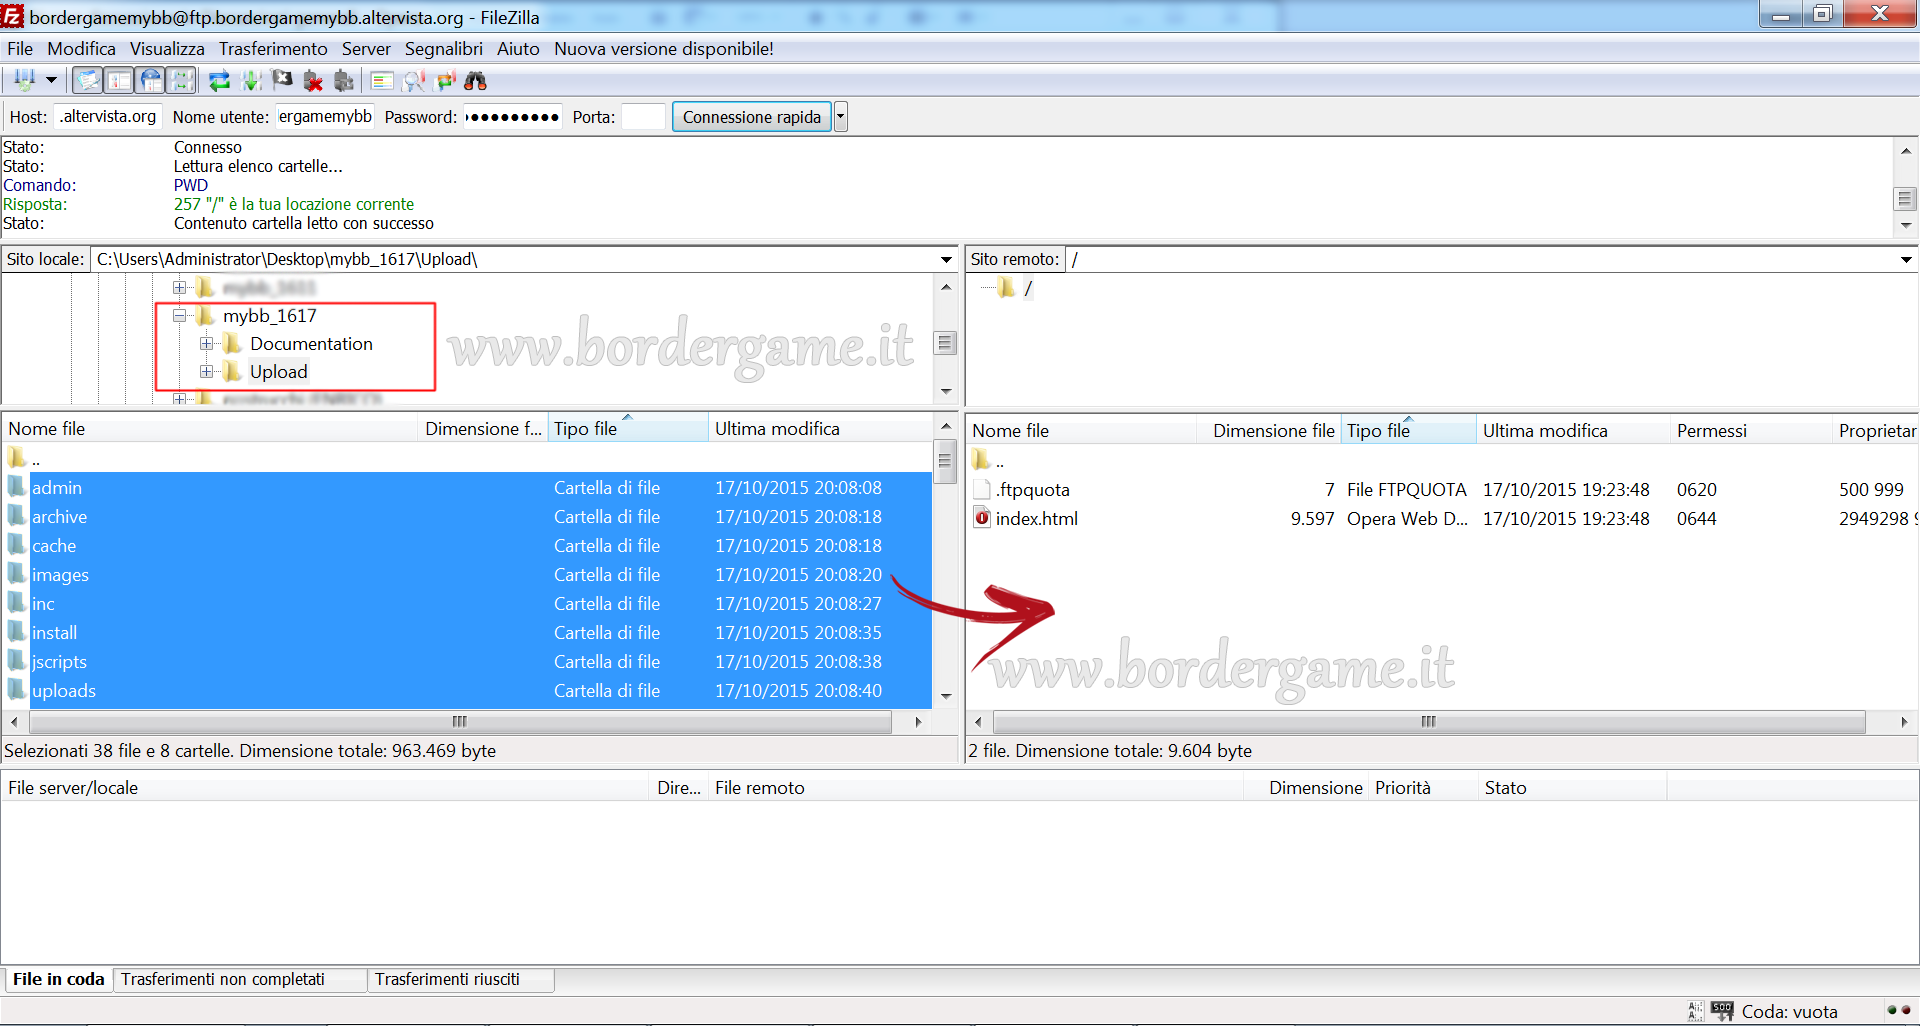Select the images folder row
The height and width of the screenshot is (1026, 1920).
point(468,575)
